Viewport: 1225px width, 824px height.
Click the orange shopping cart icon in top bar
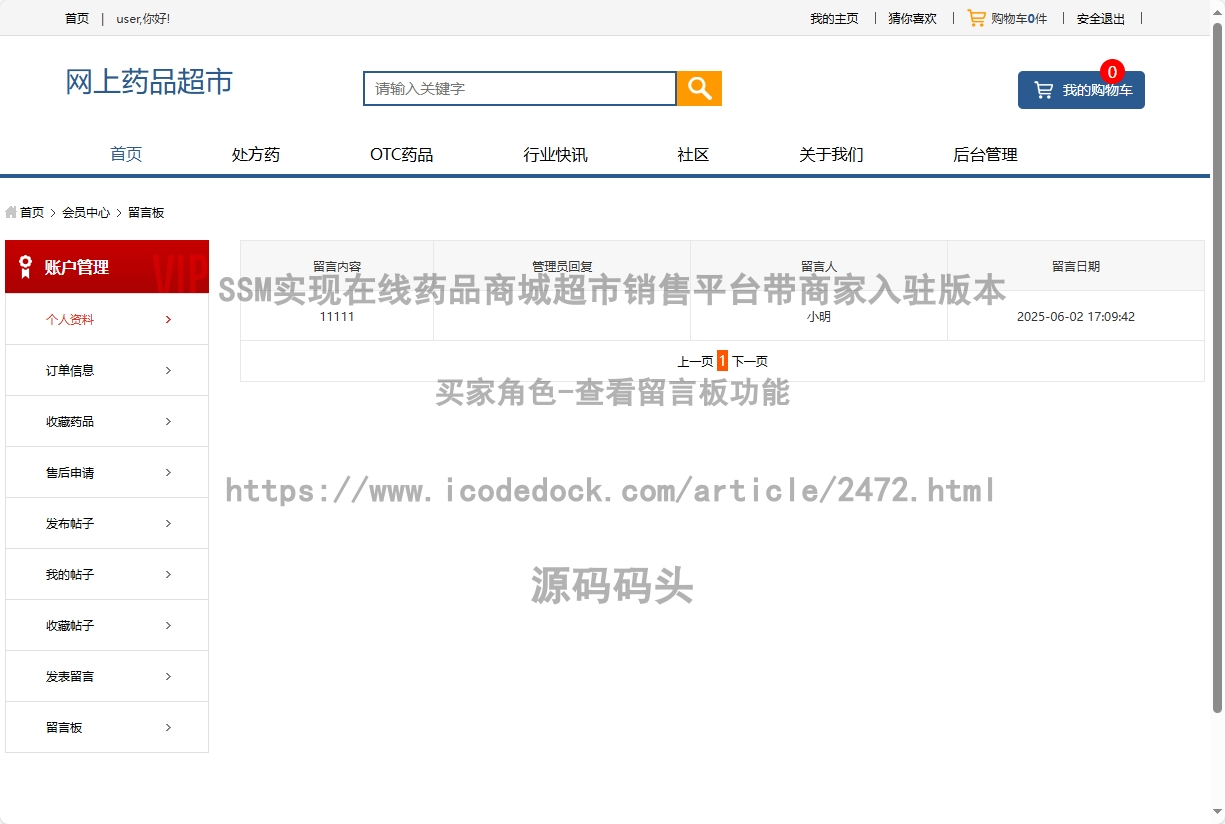pos(976,18)
